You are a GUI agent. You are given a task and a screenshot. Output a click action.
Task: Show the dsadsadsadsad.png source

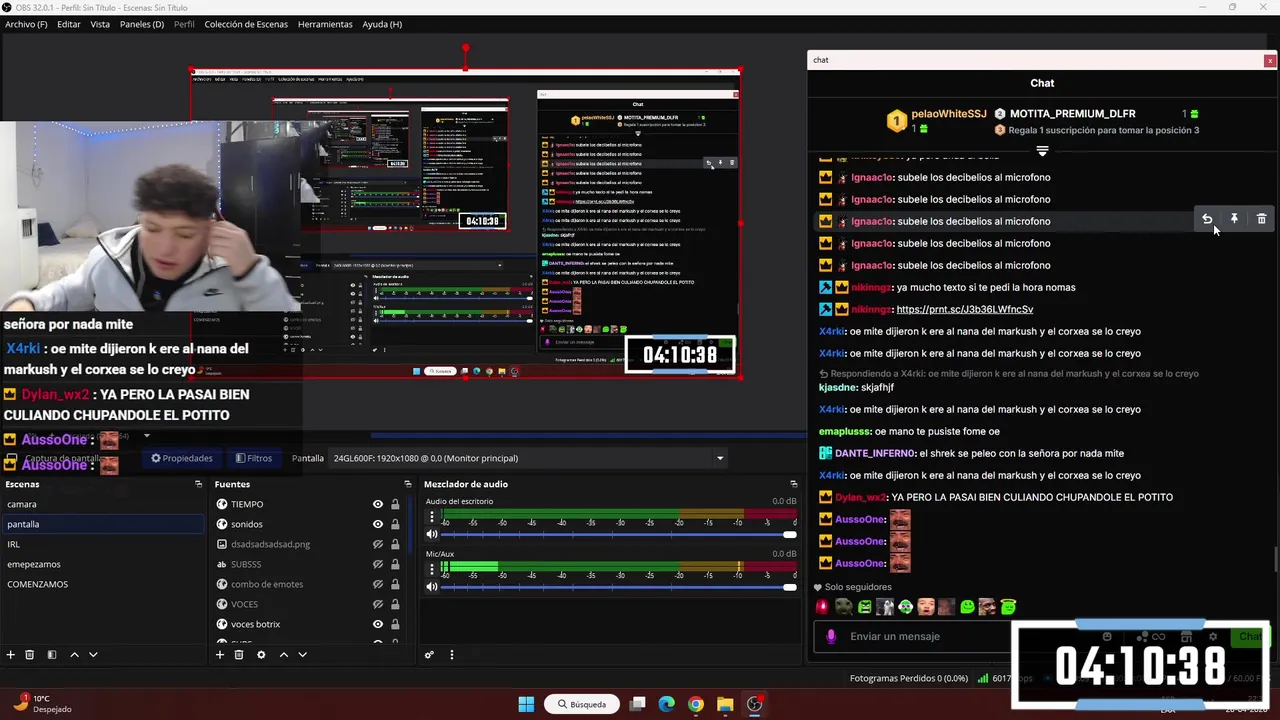pyautogui.click(x=378, y=544)
